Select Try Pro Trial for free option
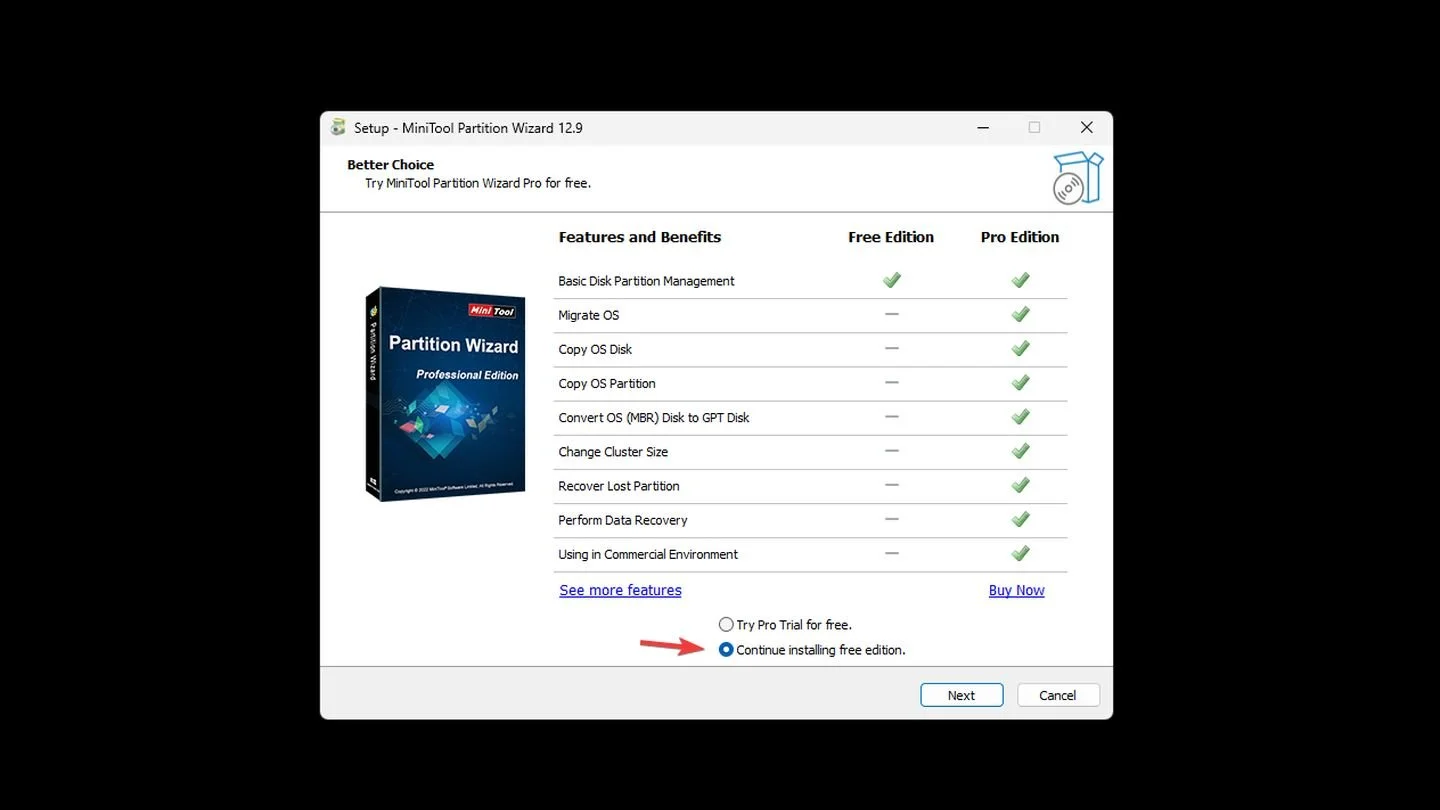Image resolution: width=1440 pixels, height=810 pixels. click(785, 624)
